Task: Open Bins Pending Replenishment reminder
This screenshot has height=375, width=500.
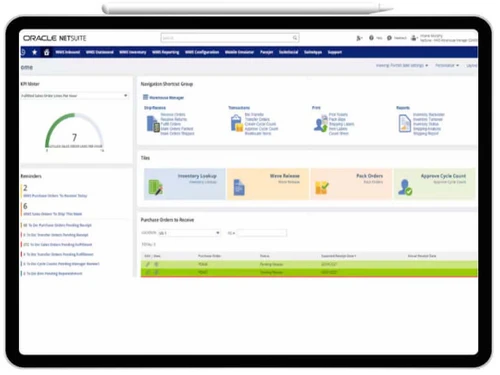Action: tap(53, 274)
